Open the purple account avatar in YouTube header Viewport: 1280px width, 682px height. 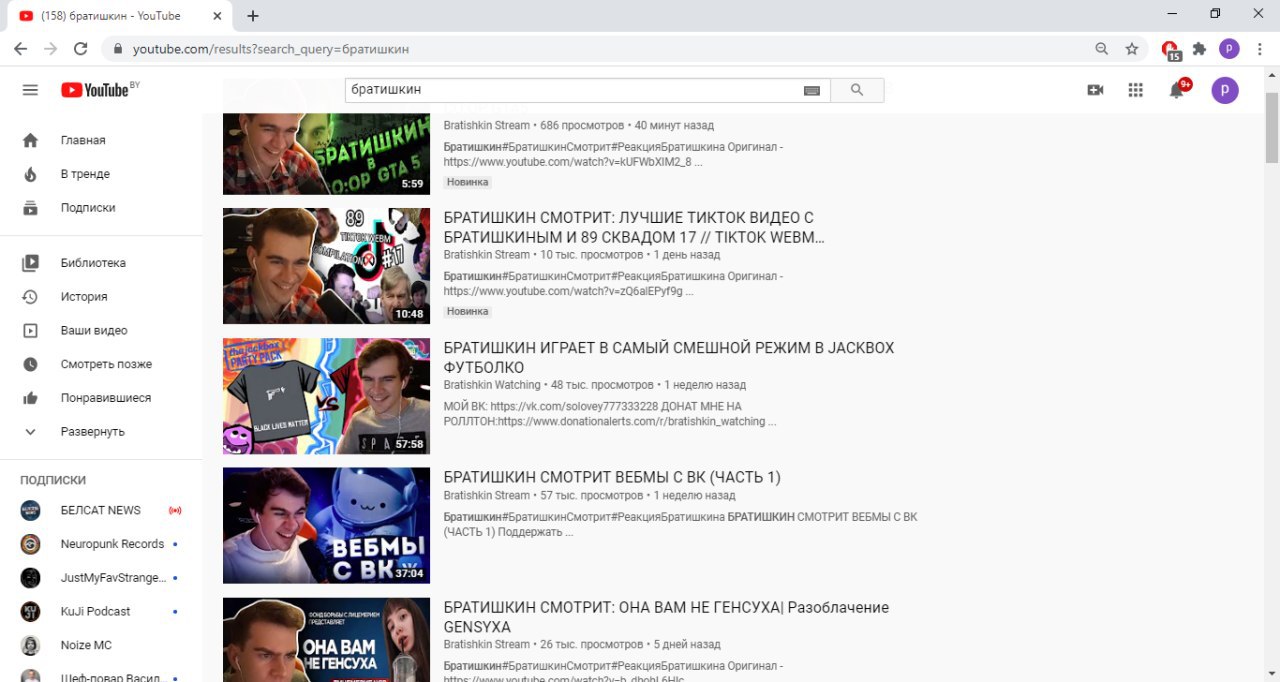coord(1225,90)
